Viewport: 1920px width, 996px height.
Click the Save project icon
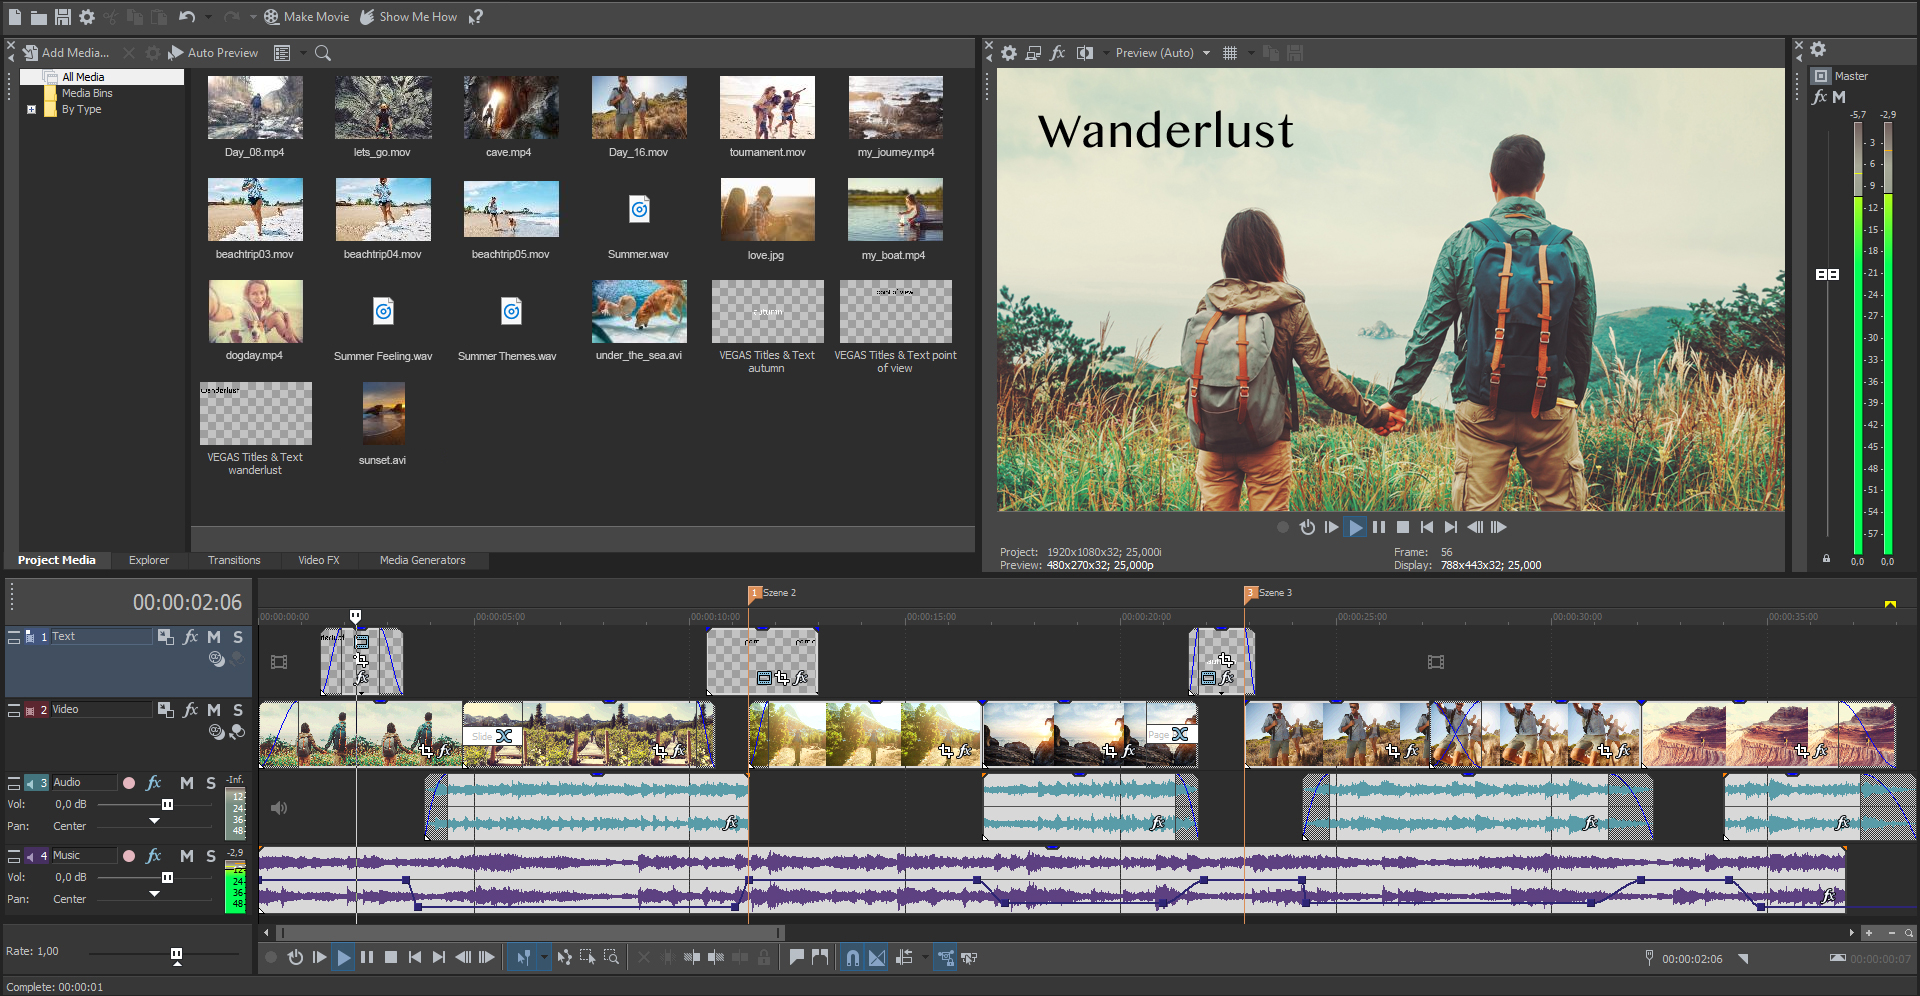tap(62, 17)
